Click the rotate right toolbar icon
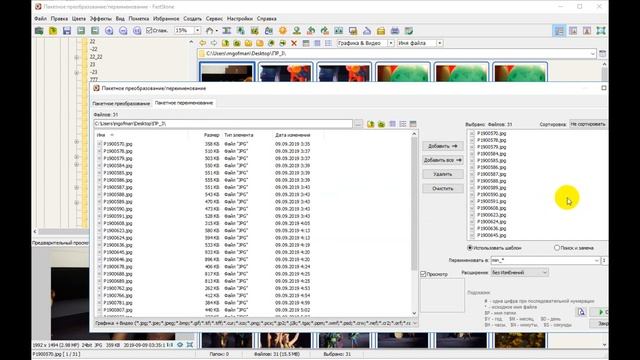The height and width of the screenshot is (360, 640). [x=324, y=31]
